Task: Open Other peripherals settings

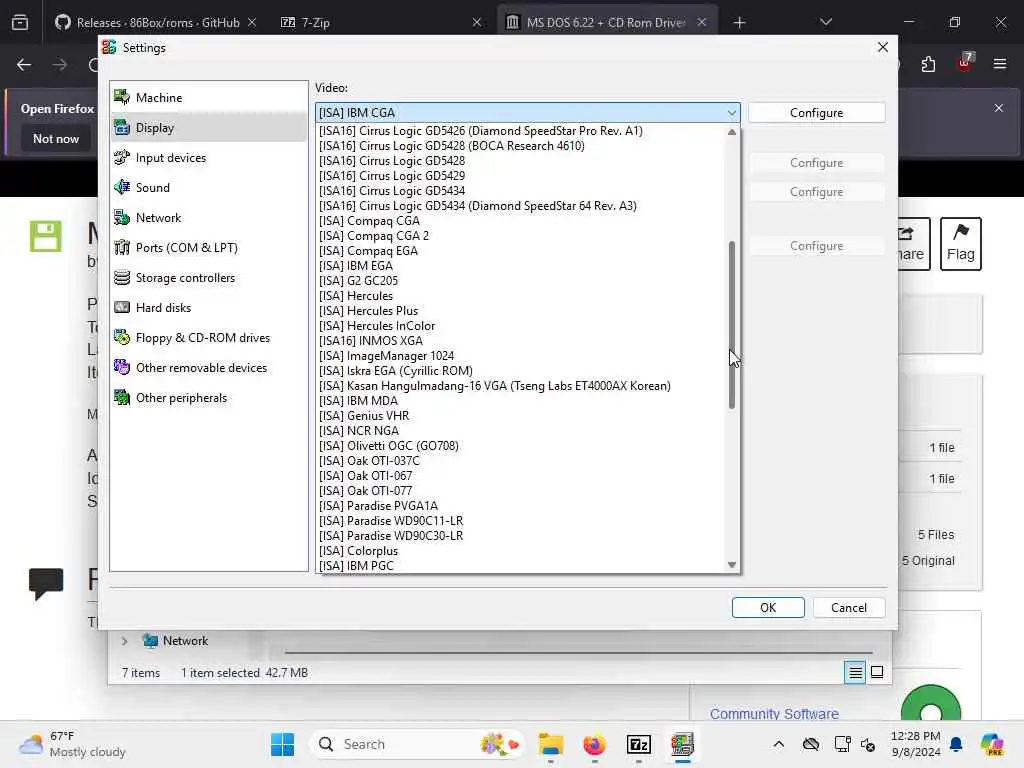Action: point(208,398)
